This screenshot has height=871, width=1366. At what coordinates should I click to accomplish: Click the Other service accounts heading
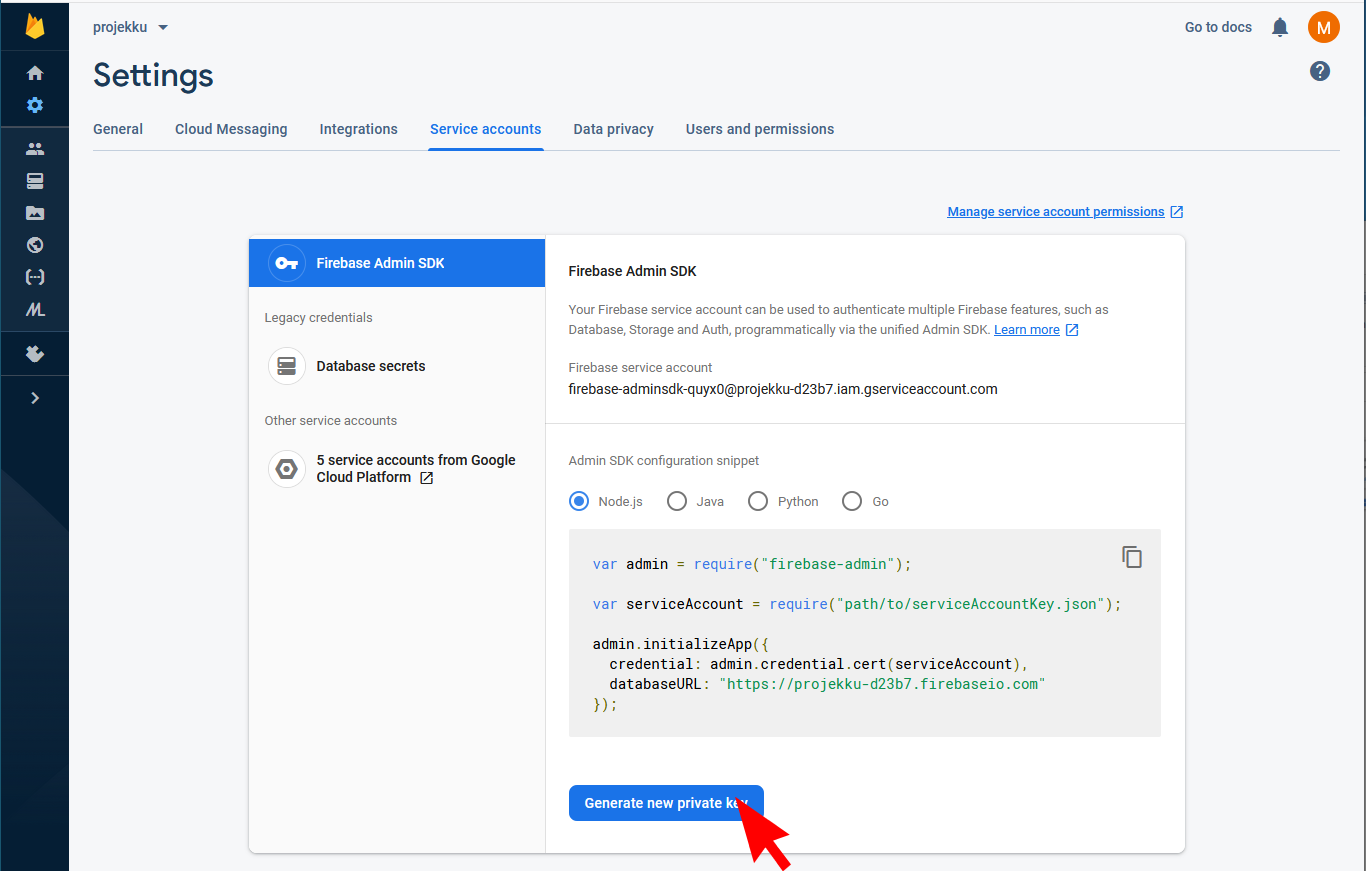point(331,421)
